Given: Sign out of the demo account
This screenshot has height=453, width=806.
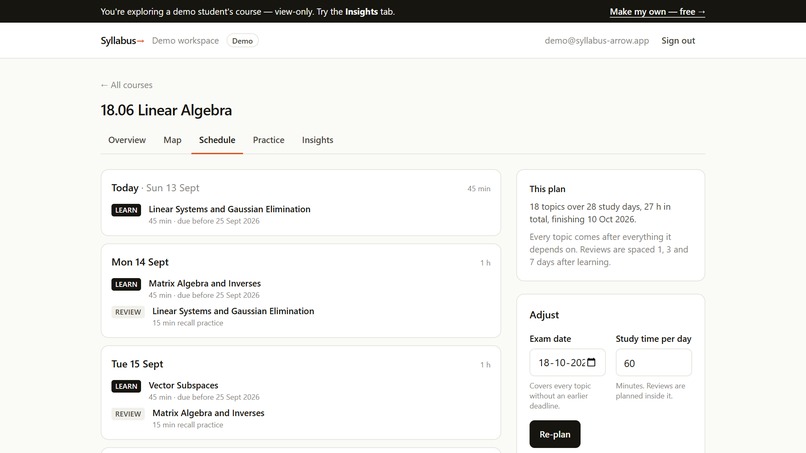Looking at the screenshot, I should (678, 41).
